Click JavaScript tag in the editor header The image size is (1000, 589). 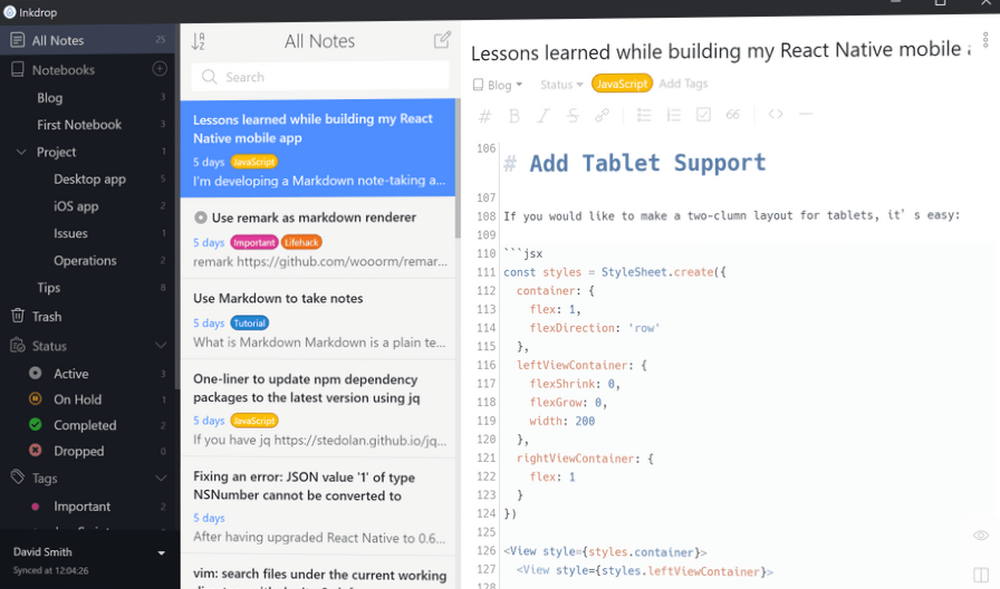coord(622,84)
